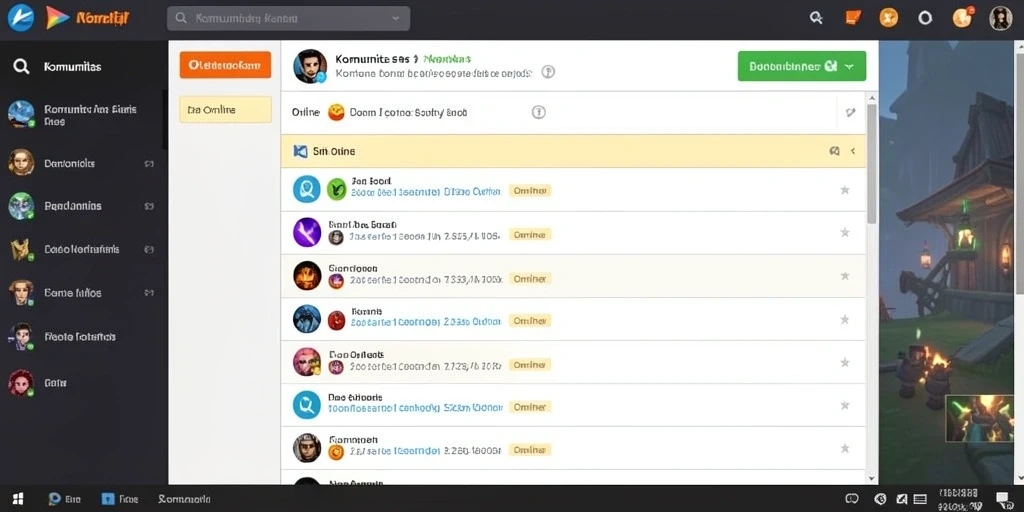1024x512 pixels.
Task: Click the pink-haired avatar in the member list
Action: (x=307, y=362)
